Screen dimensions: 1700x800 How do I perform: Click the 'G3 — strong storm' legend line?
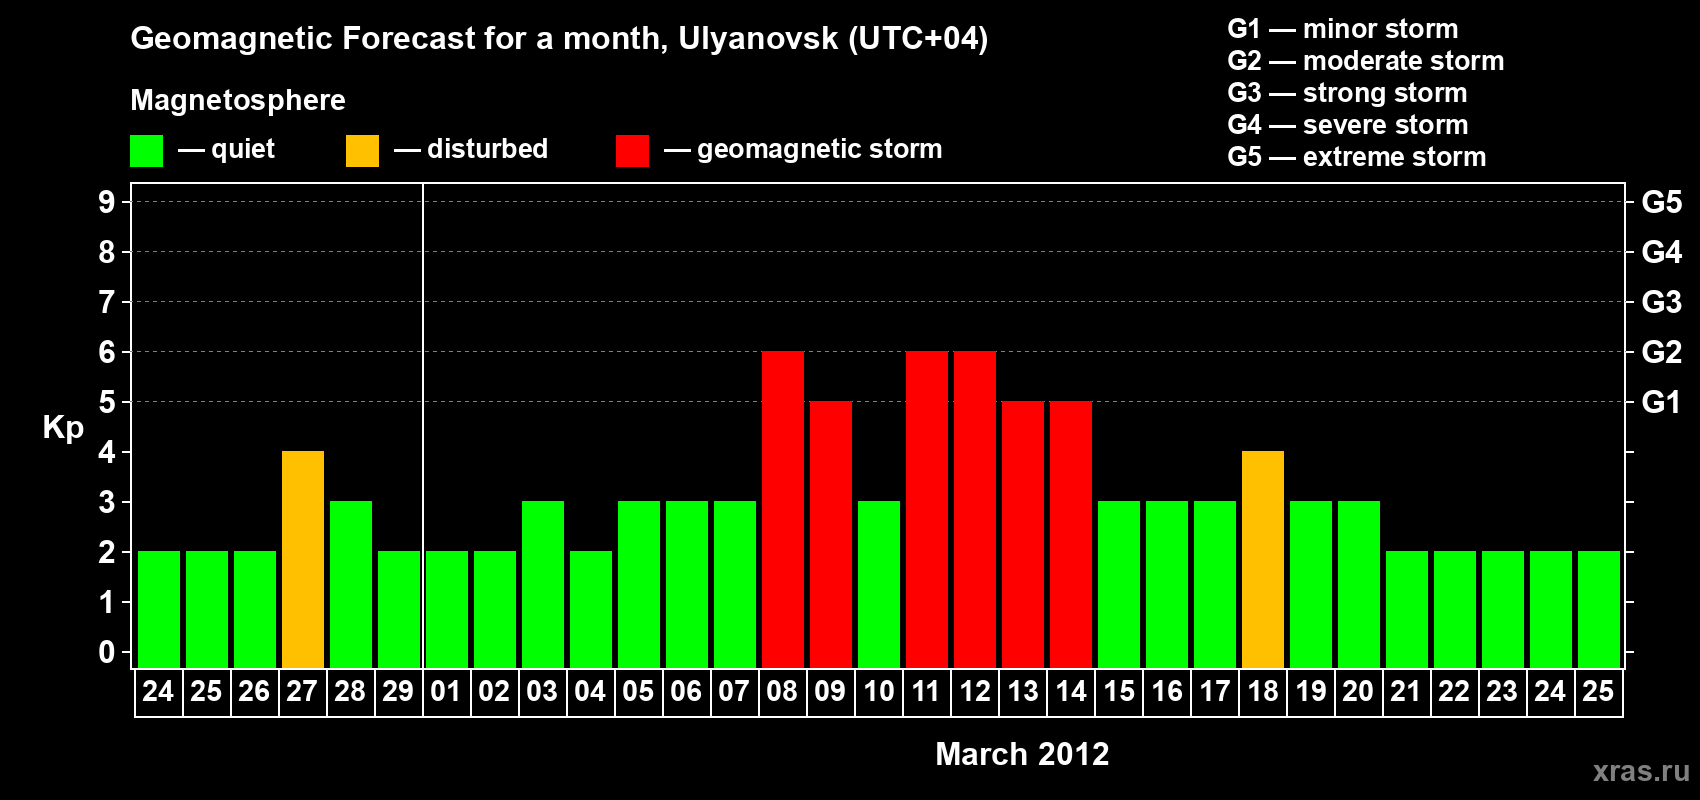[1347, 93]
